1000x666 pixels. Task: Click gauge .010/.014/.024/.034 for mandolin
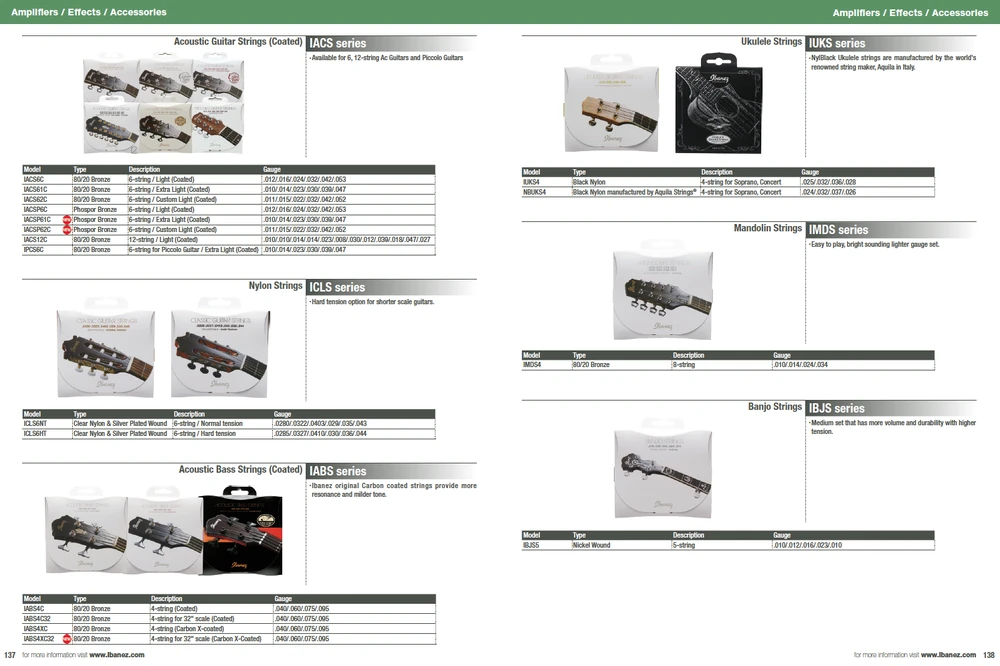pos(800,365)
